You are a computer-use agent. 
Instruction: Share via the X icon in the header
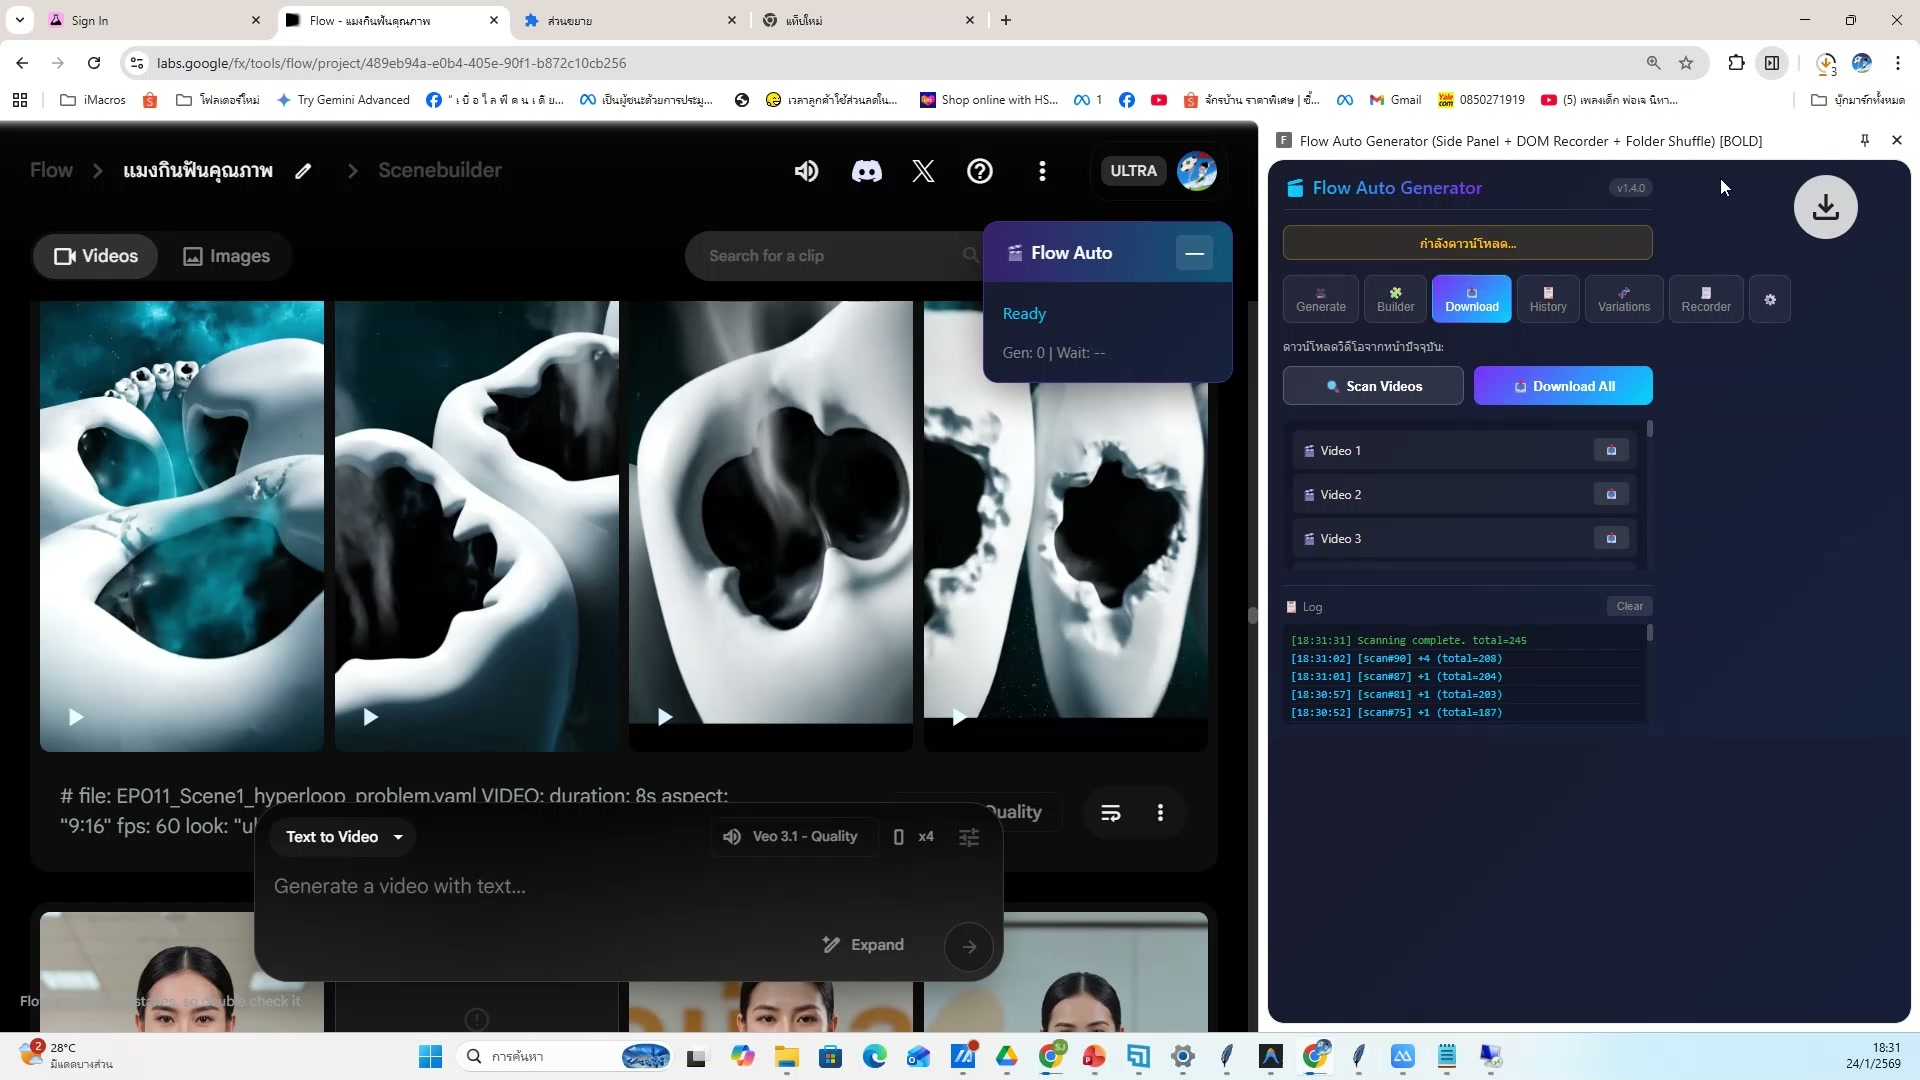[923, 171]
